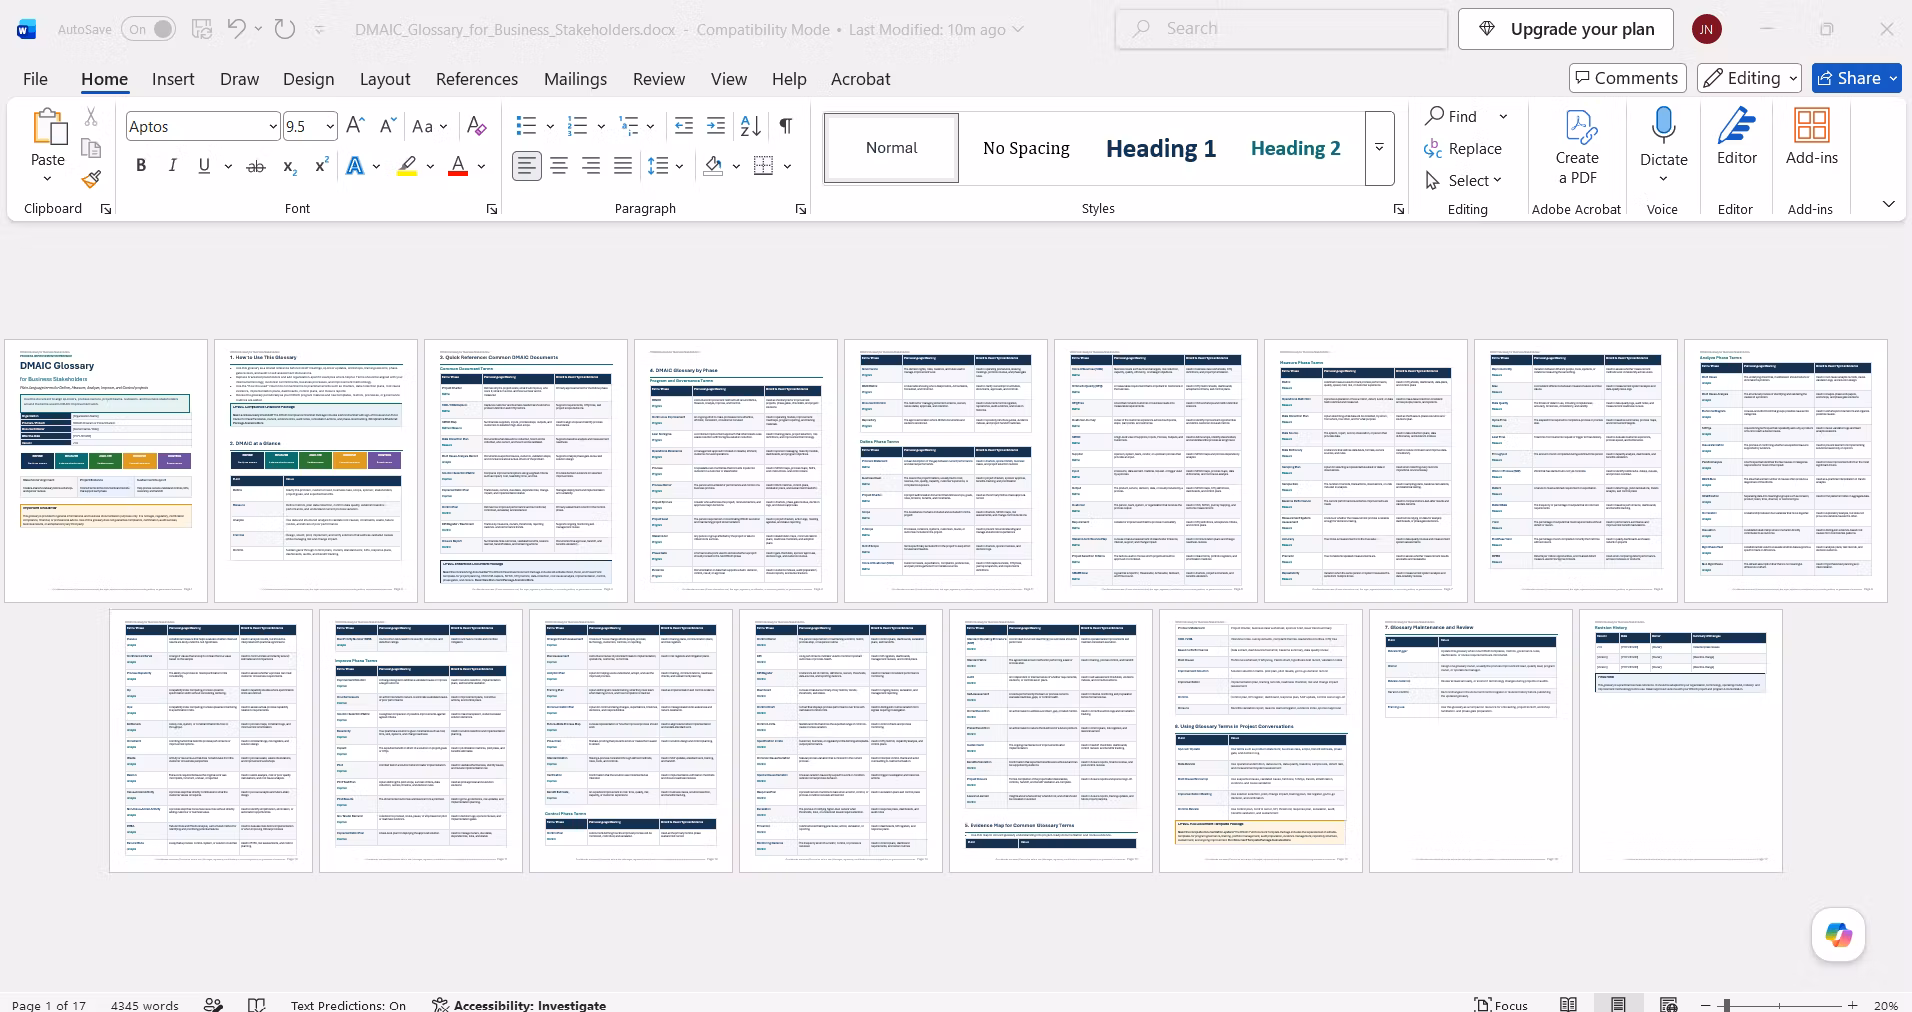
Task: Click the Clear All Formatting icon
Action: tap(477, 126)
